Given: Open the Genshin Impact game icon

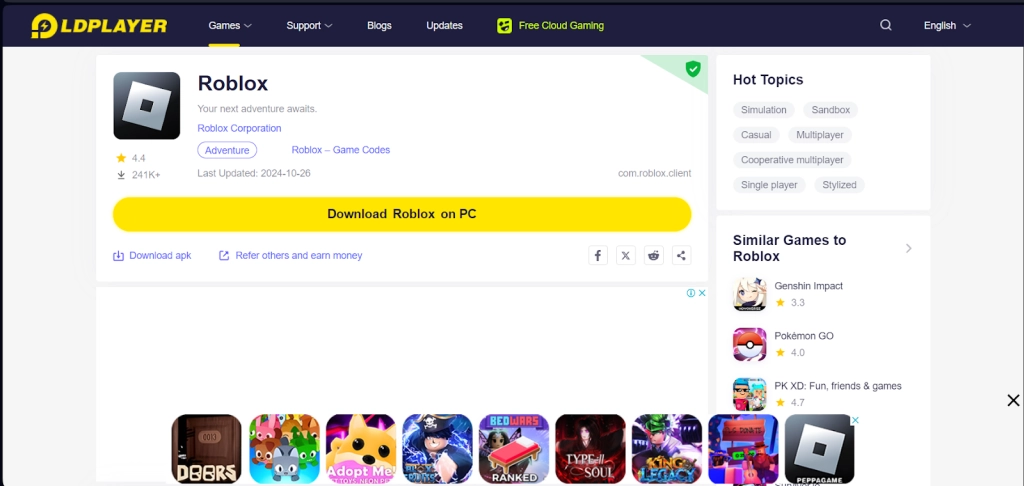Looking at the screenshot, I should coord(750,294).
